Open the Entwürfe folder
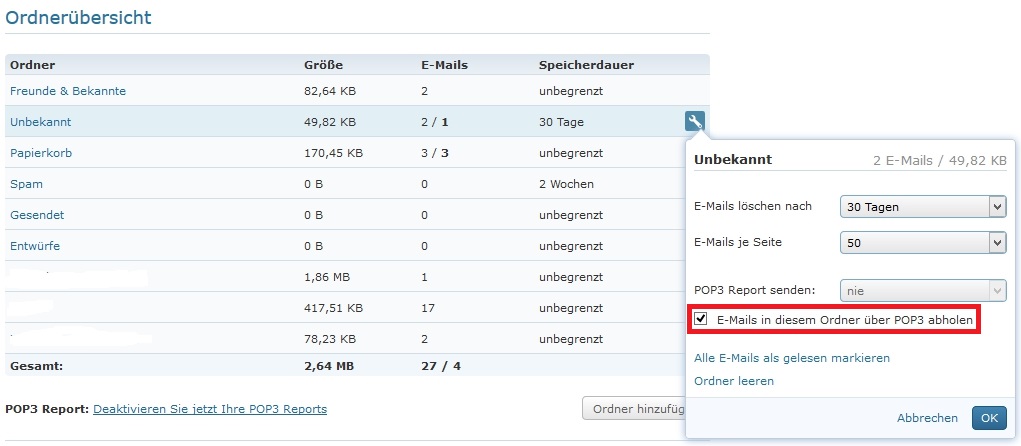 tap(37, 246)
